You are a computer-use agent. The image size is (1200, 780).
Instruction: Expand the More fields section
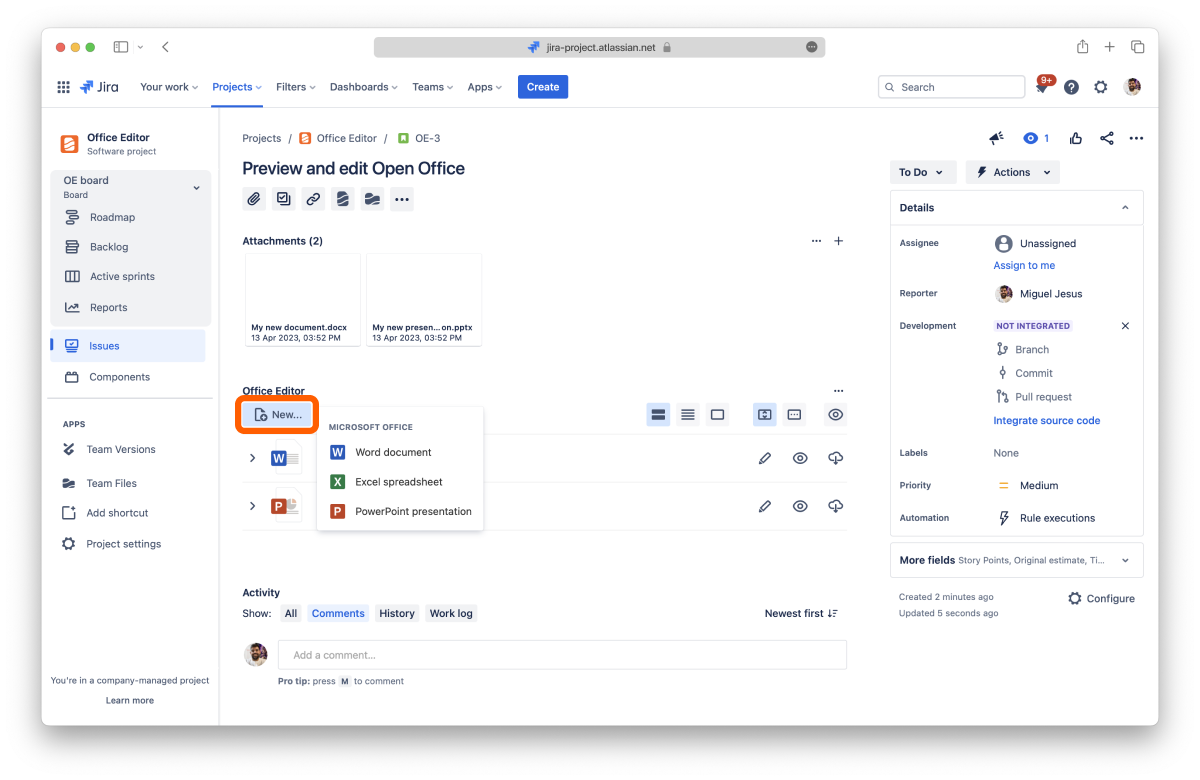[x=1017, y=560]
